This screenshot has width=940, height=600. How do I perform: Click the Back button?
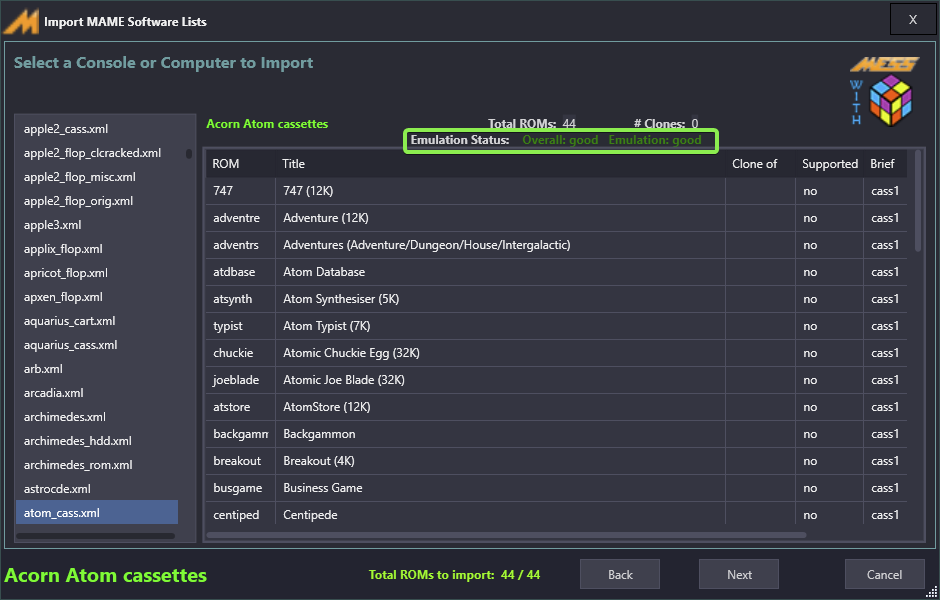[x=620, y=574]
